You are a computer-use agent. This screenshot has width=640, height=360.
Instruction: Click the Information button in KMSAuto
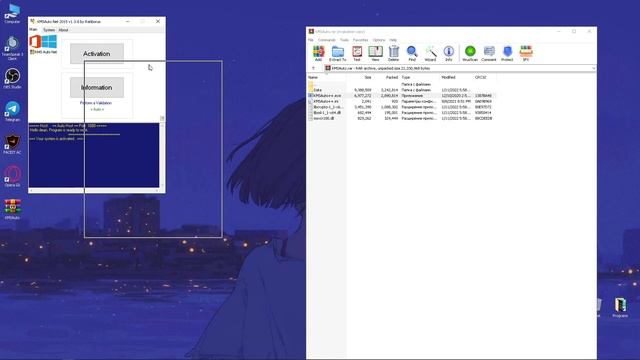tap(97, 88)
